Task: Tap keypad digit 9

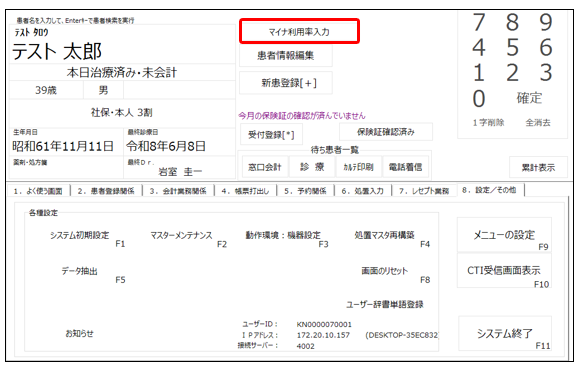Action: [x=546, y=22]
